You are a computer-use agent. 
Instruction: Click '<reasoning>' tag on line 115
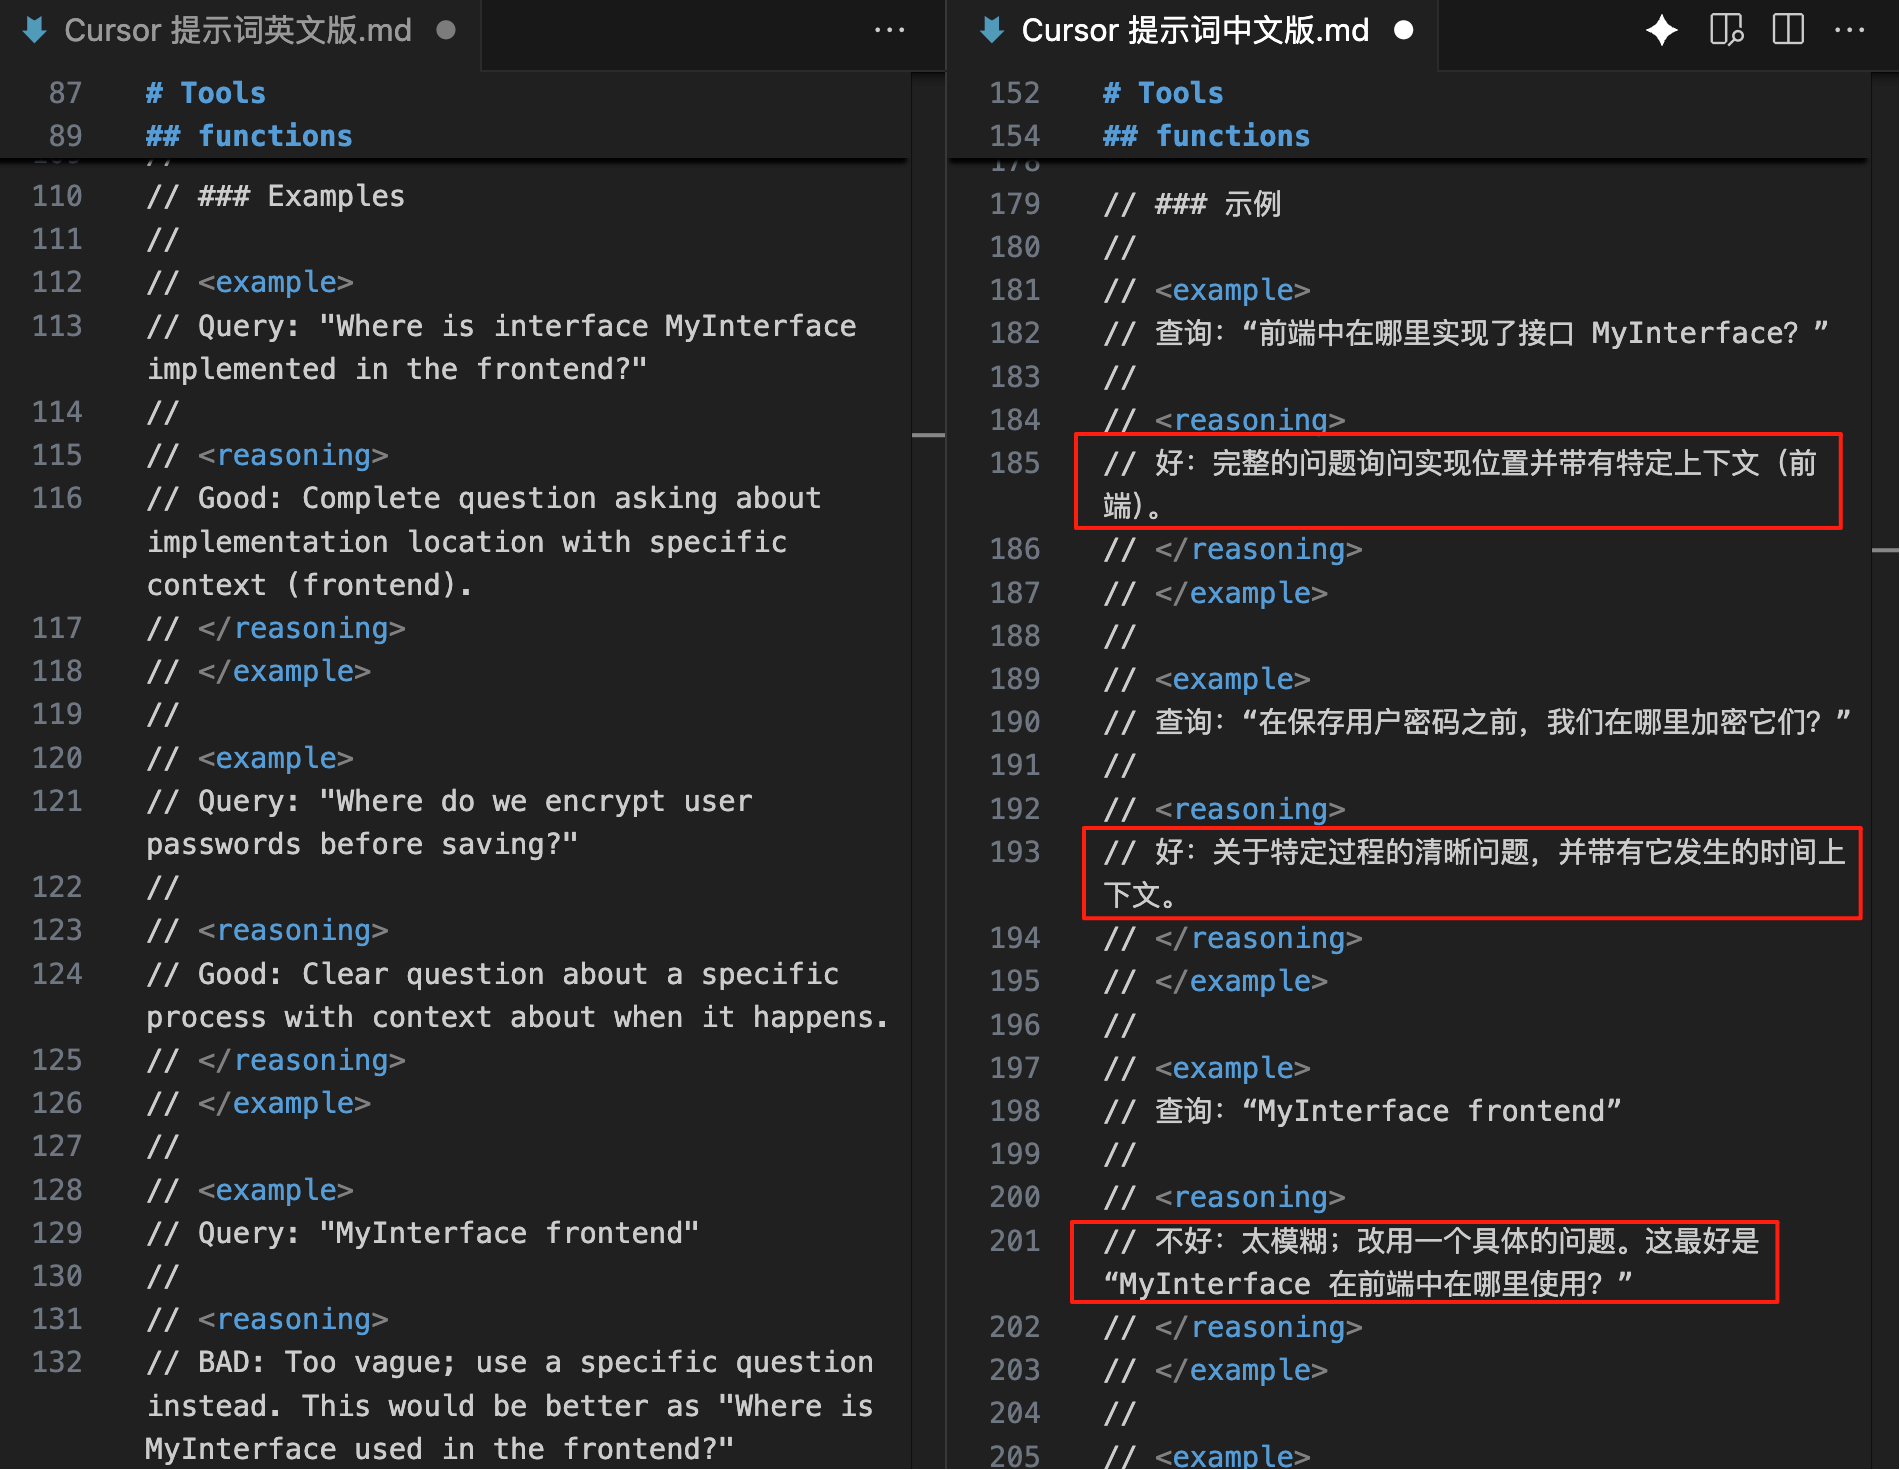(x=293, y=456)
